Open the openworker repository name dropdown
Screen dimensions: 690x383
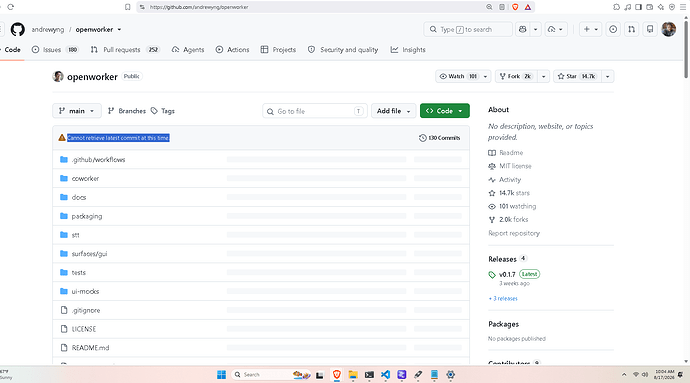(98, 29)
